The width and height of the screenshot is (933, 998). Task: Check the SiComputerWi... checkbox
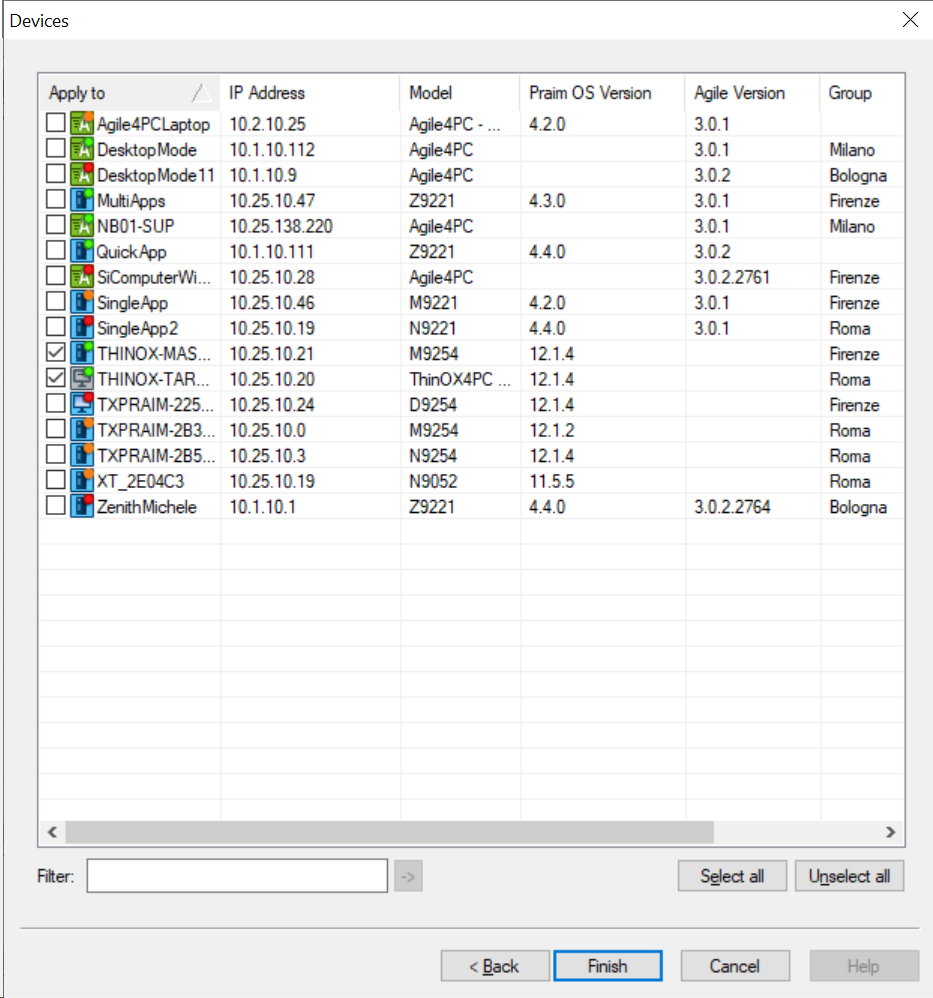55,275
